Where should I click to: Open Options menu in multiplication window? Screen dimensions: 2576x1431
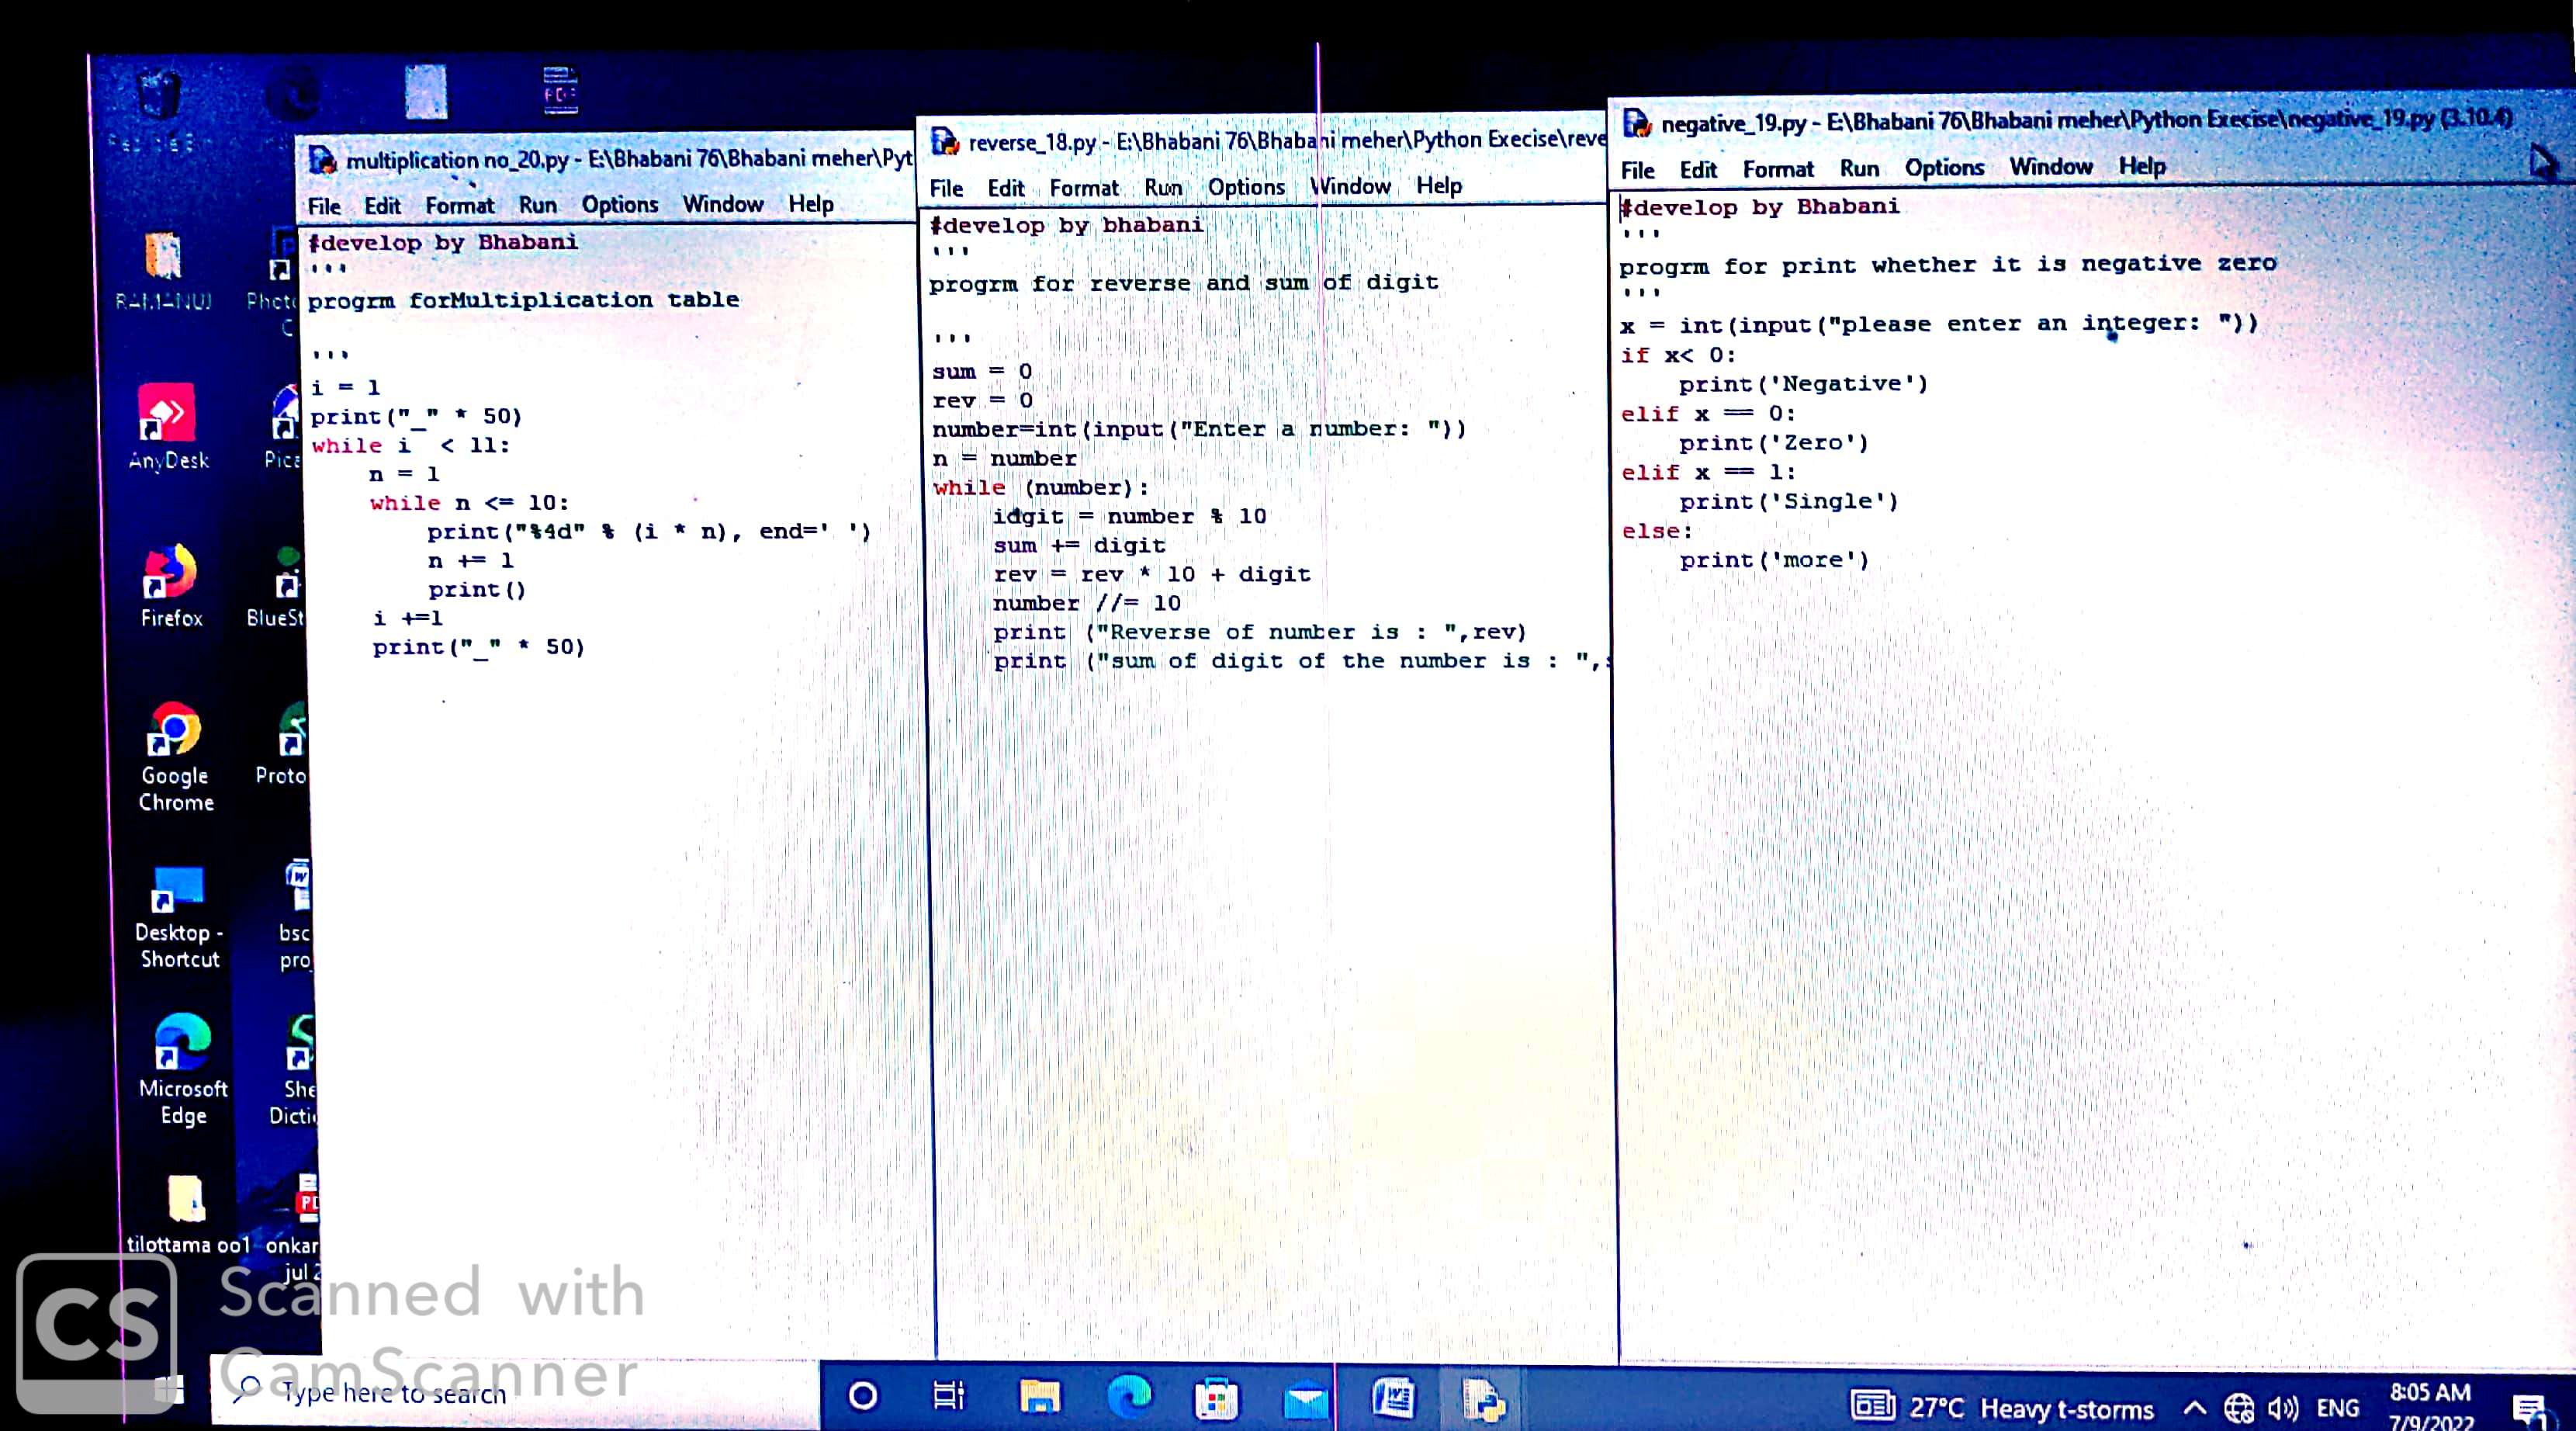click(619, 205)
